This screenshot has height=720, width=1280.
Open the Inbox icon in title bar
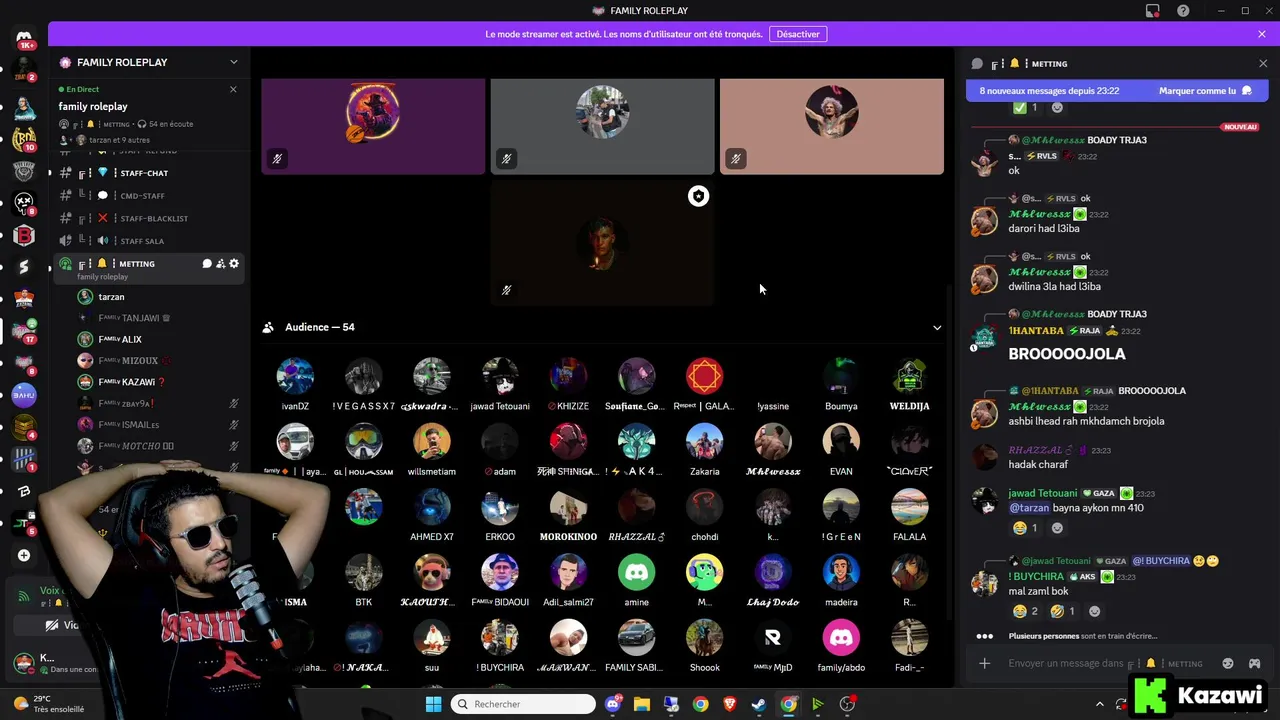(1153, 11)
